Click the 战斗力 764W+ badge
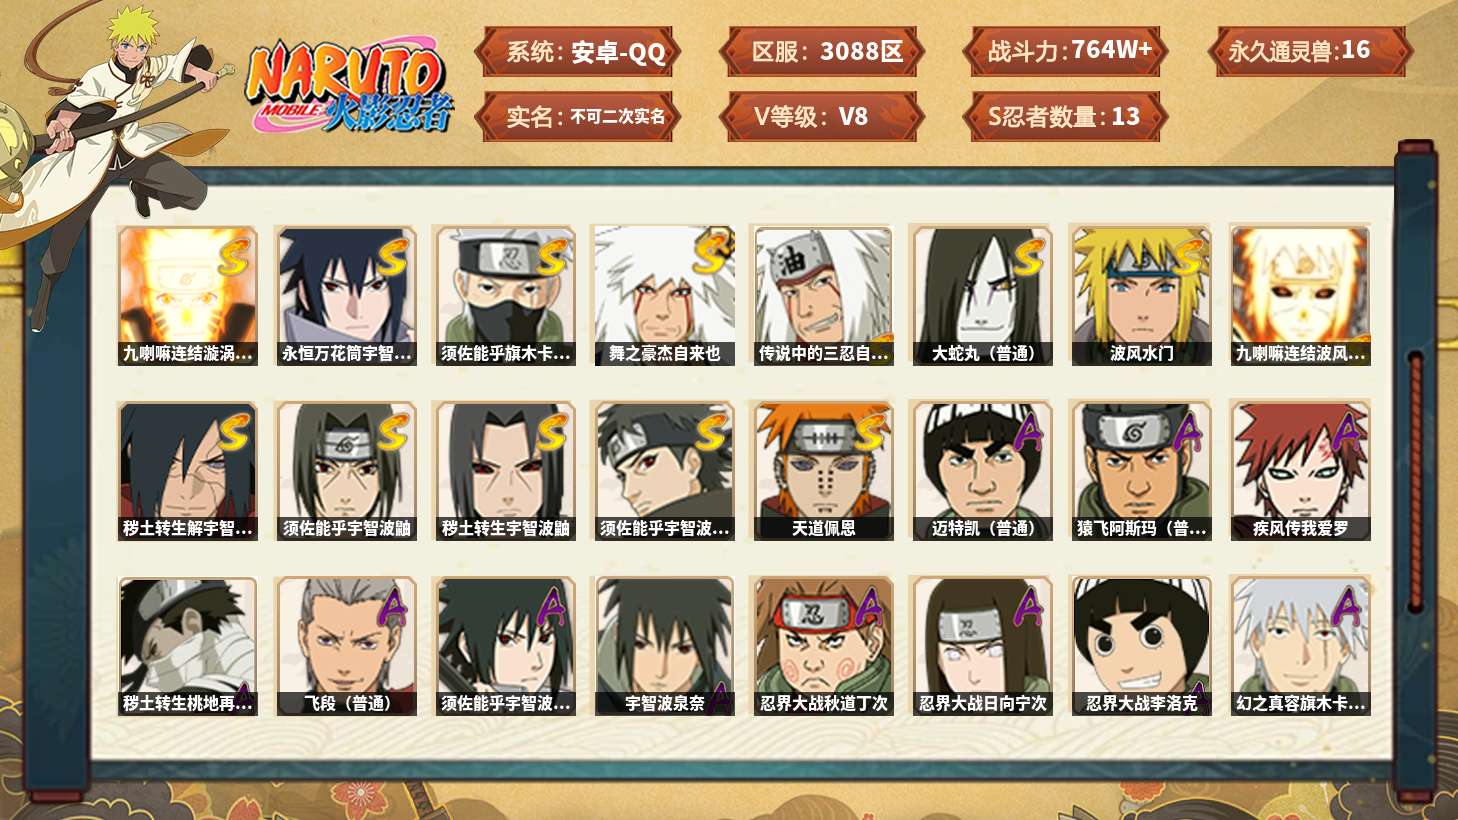1458x820 pixels. (x=1067, y=51)
